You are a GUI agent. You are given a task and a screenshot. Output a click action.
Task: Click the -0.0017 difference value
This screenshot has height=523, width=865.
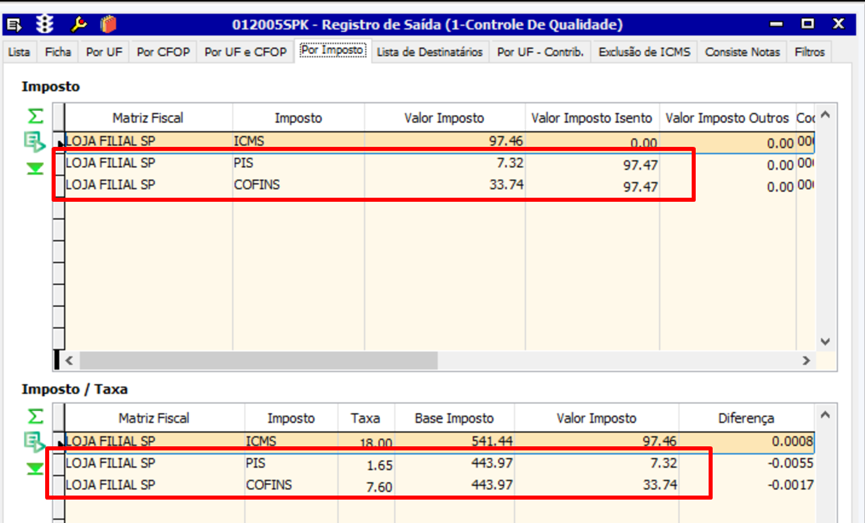[x=790, y=485]
